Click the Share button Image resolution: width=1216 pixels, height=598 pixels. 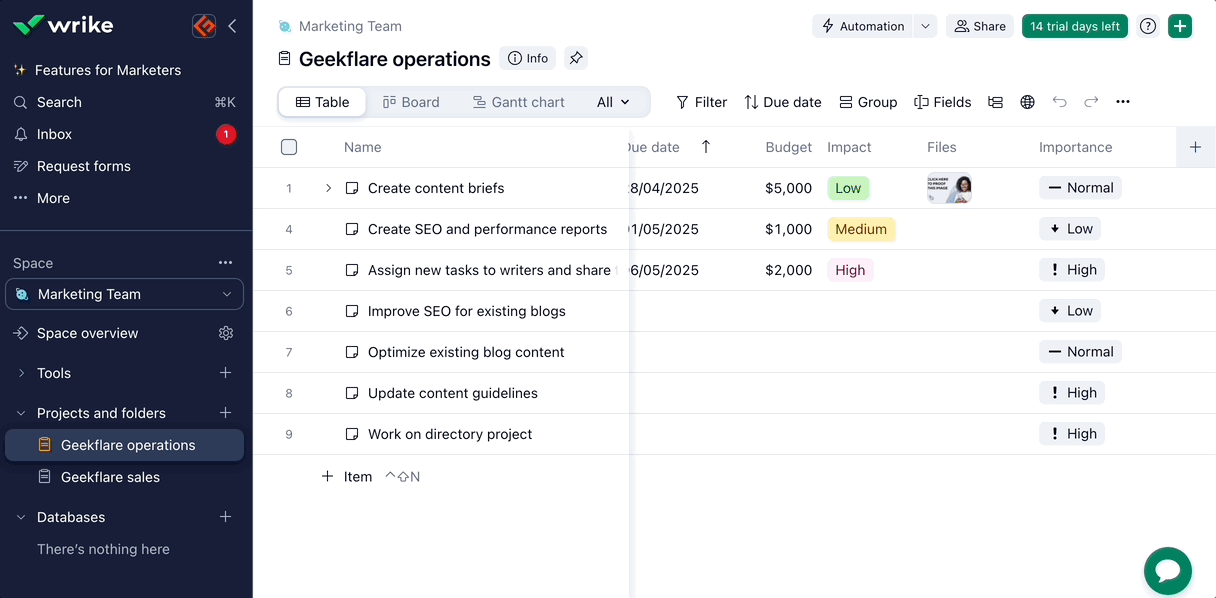(980, 26)
